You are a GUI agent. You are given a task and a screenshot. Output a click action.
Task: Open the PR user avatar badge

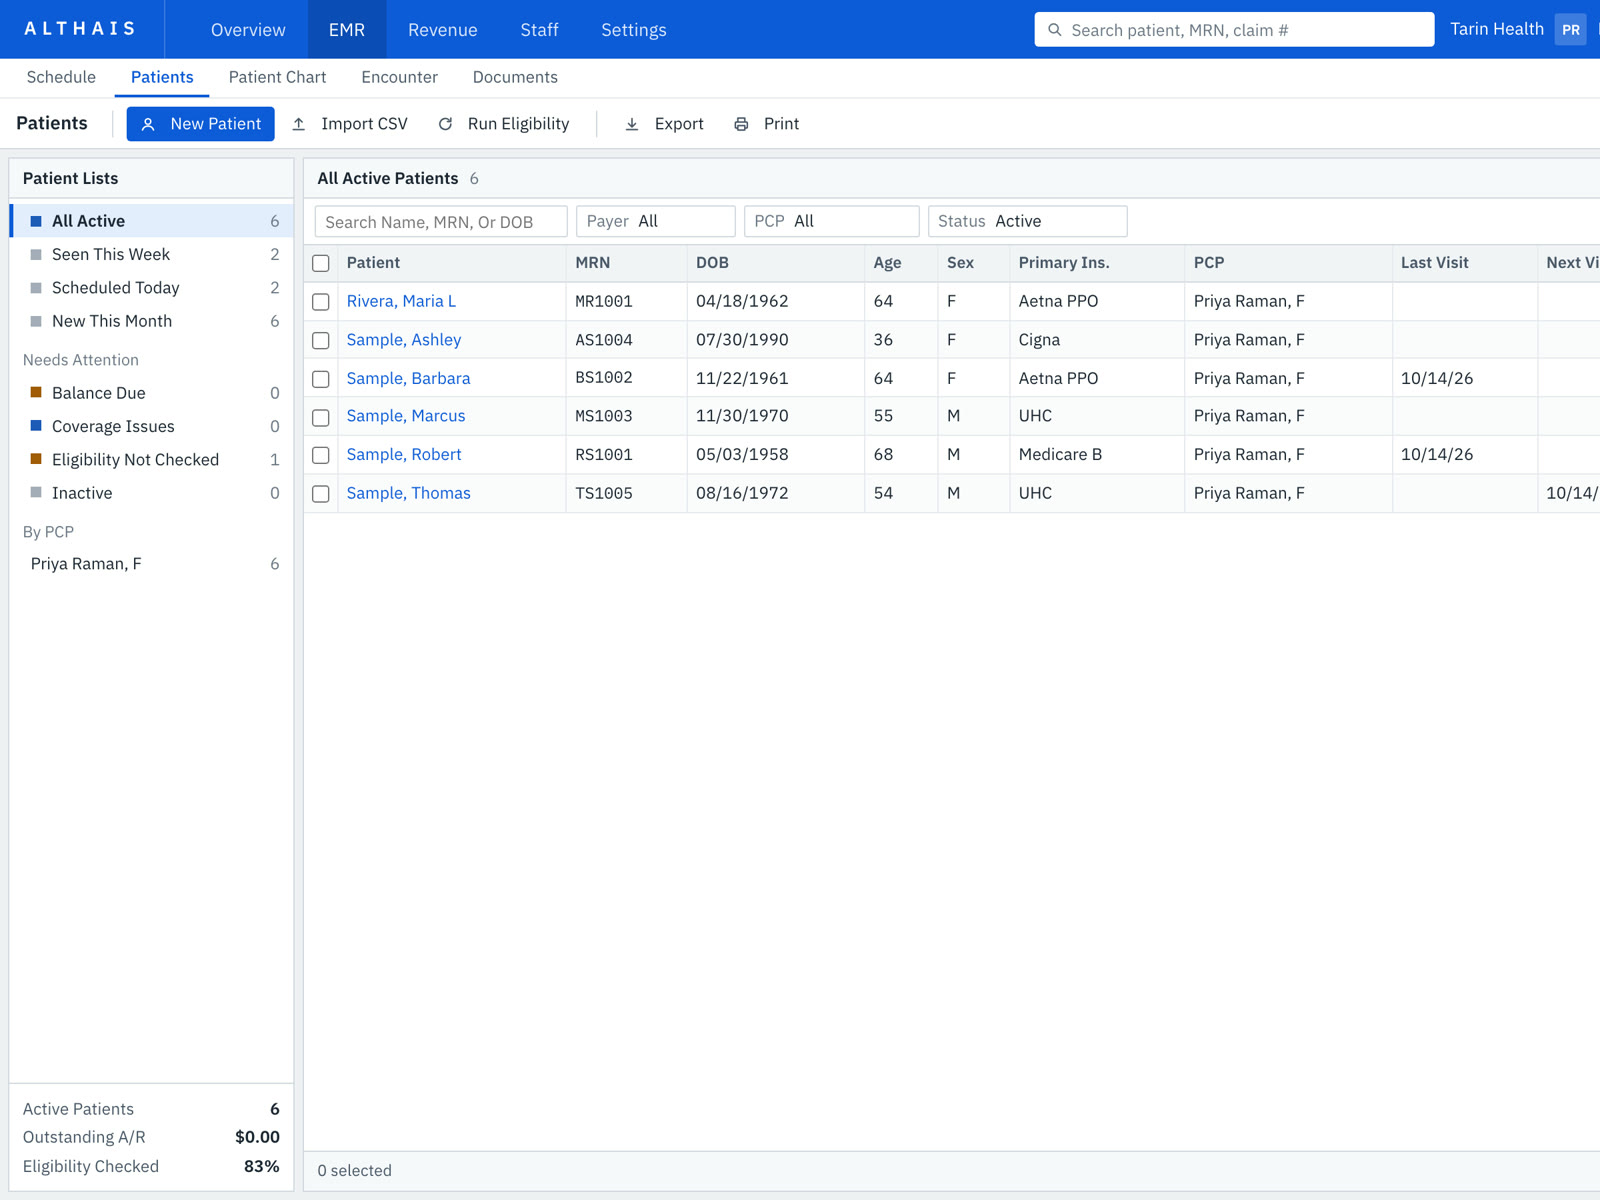[1570, 30]
